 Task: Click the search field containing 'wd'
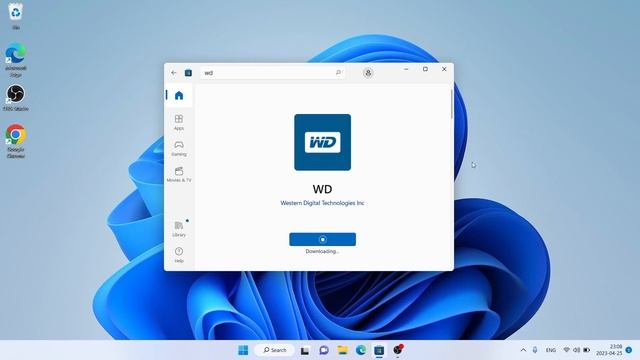[272, 73]
